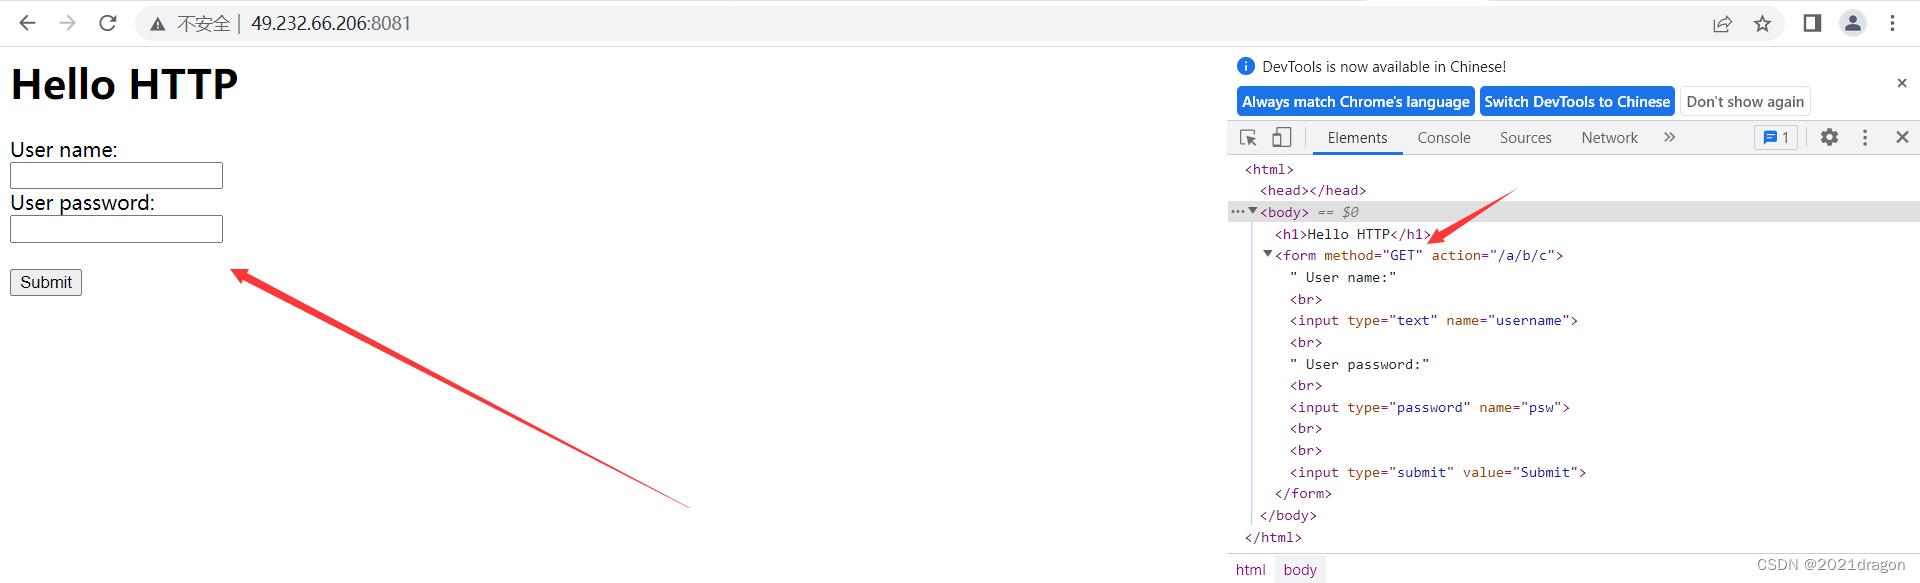Activate the inspect element picker
Image resolution: width=1920 pixels, height=583 pixels.
click(x=1248, y=138)
